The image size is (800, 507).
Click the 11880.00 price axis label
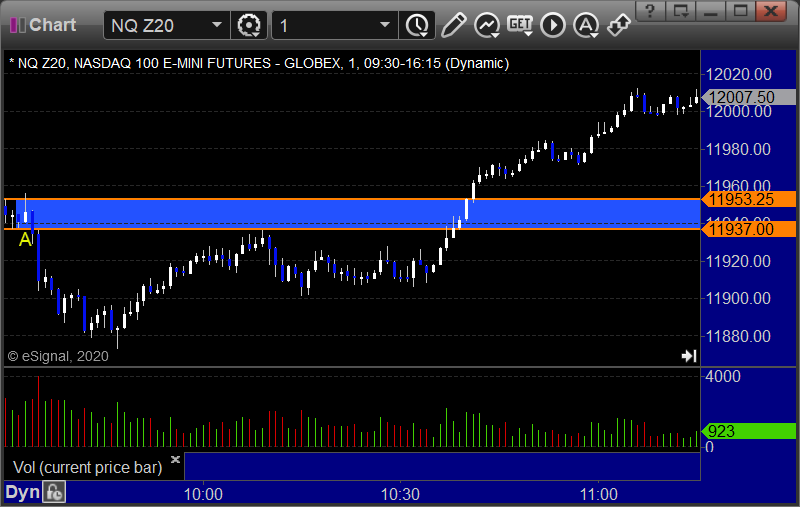[x=738, y=336]
